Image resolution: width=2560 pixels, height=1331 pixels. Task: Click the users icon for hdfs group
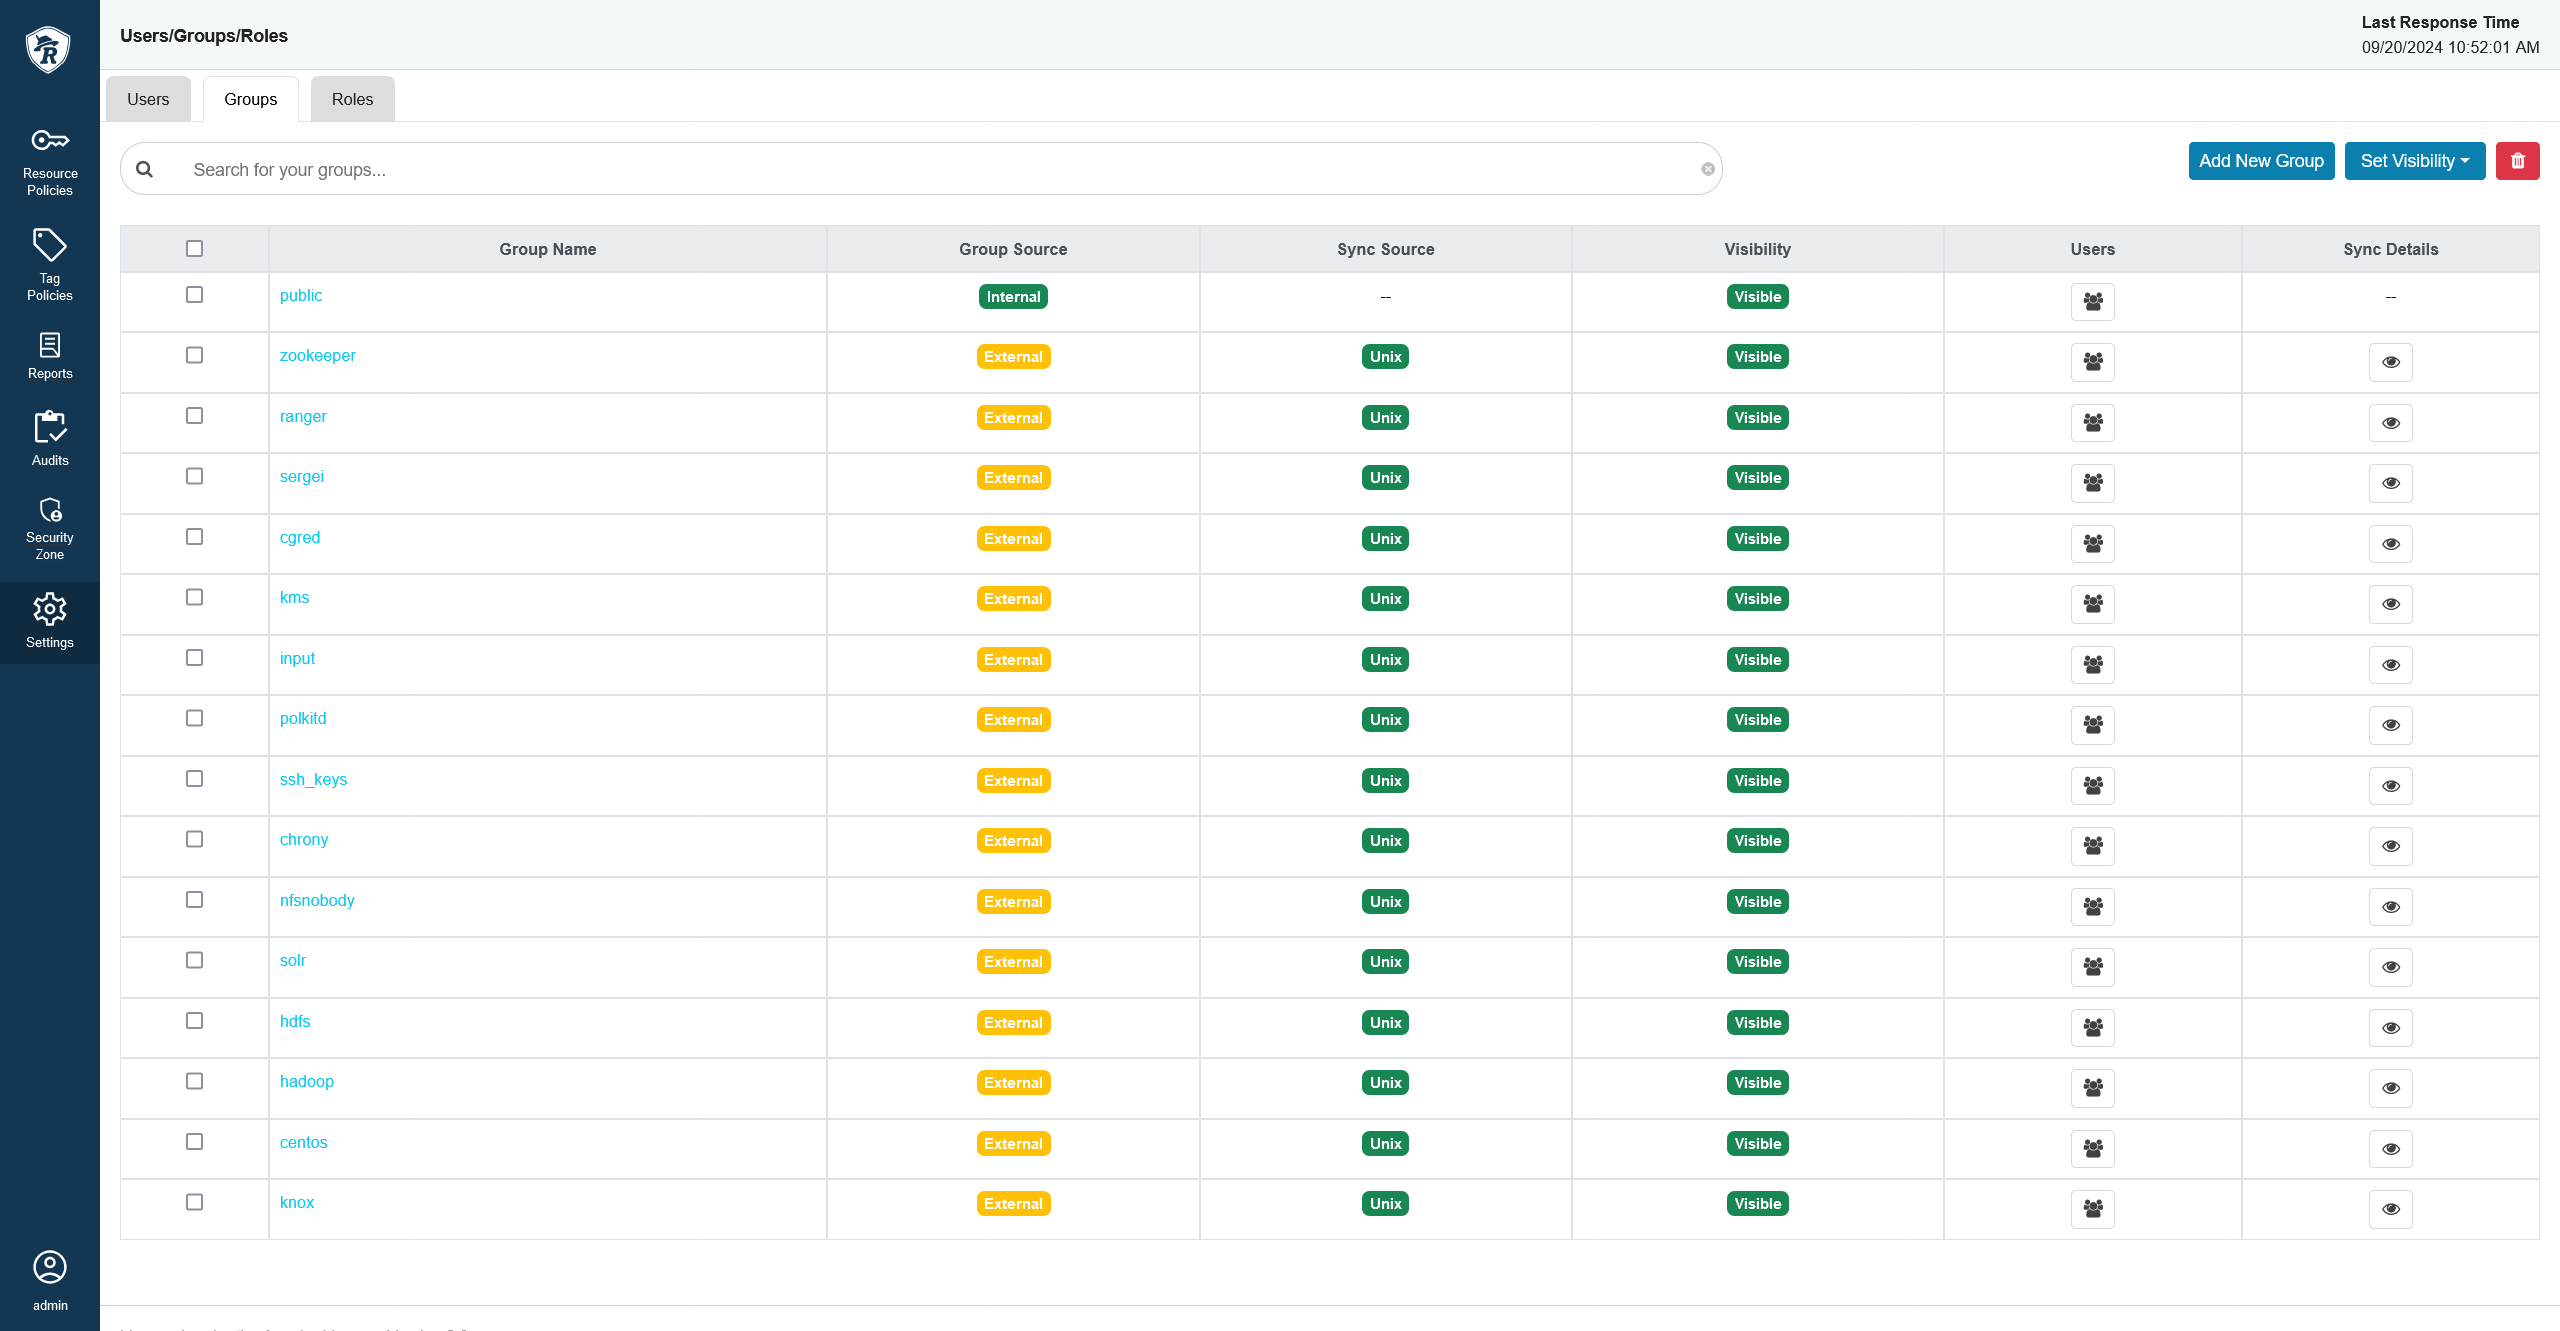[x=2093, y=1026]
